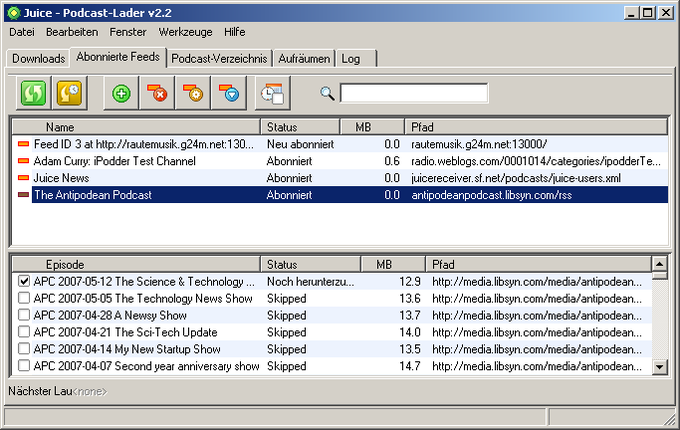This screenshot has width=680, height=430.
Task: Click the feed icon with blue down arrow
Action: click(x=229, y=93)
